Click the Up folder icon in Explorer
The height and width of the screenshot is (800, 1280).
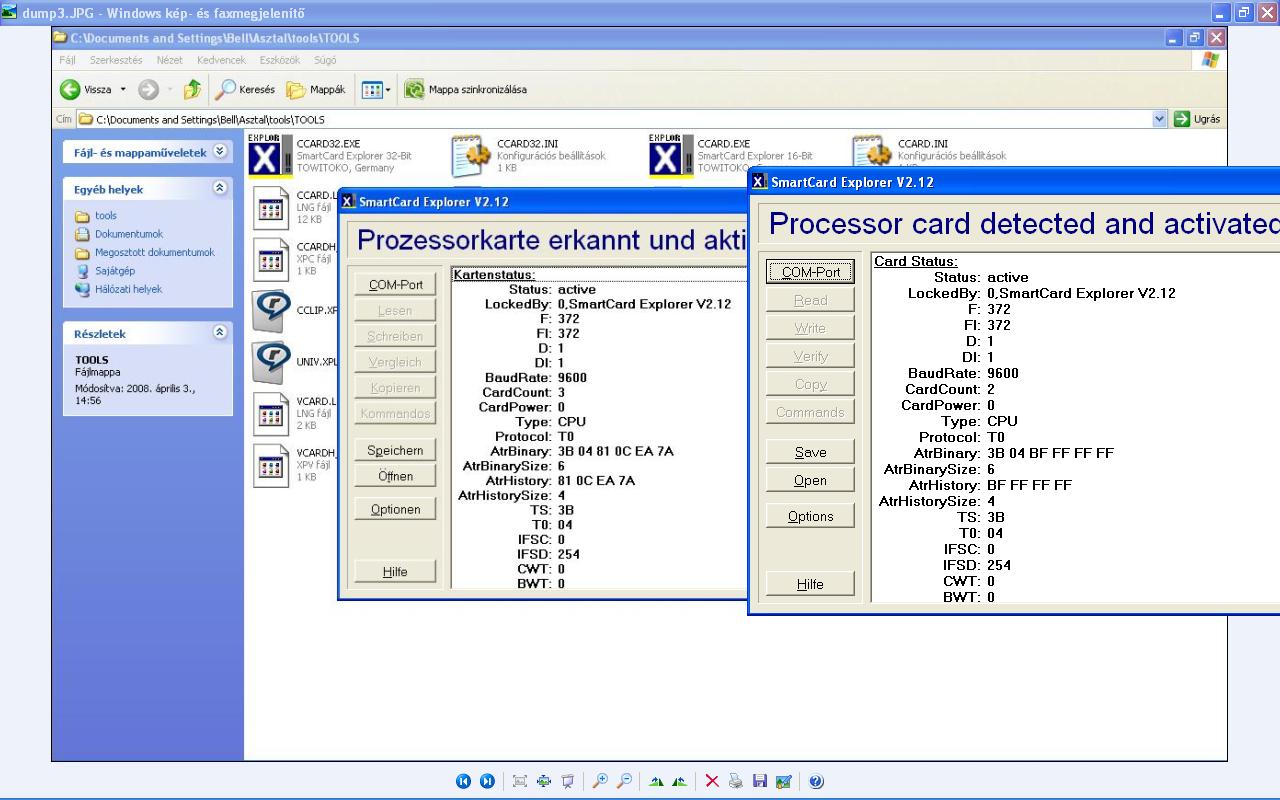pyautogui.click(x=192, y=89)
